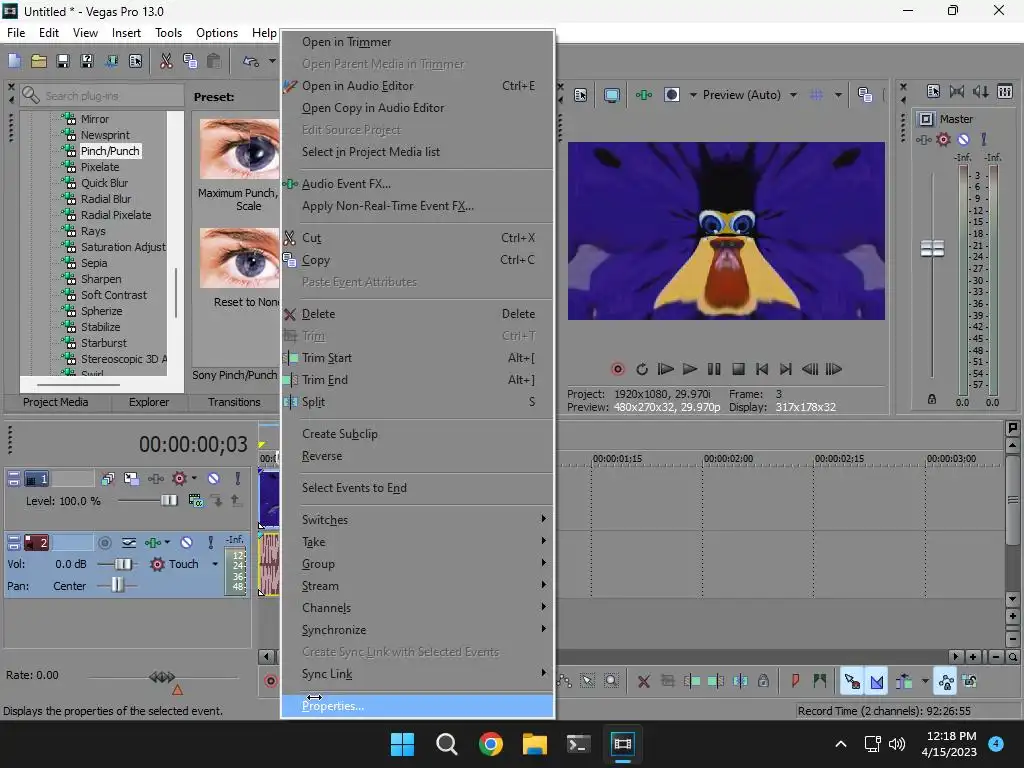Screen dimensions: 1024x768
Task: Switch to the Transitions tab
Action: [x=234, y=402]
